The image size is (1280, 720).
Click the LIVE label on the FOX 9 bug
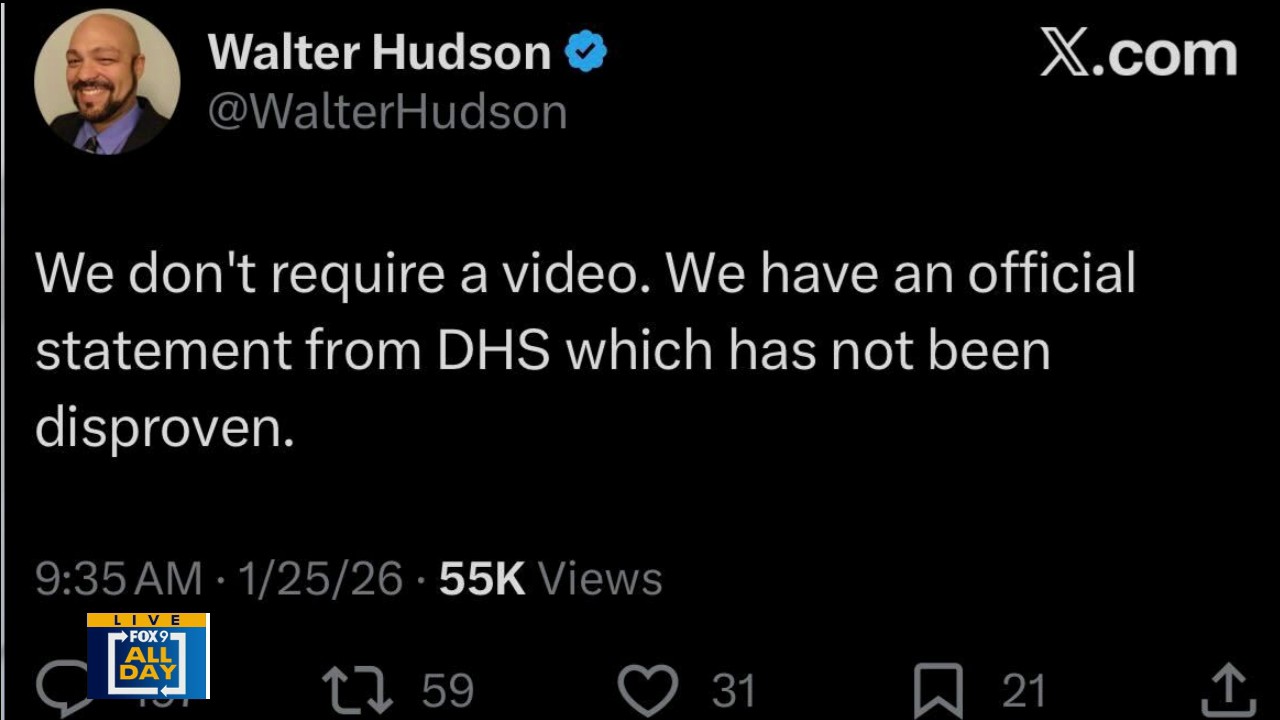[x=148, y=620]
